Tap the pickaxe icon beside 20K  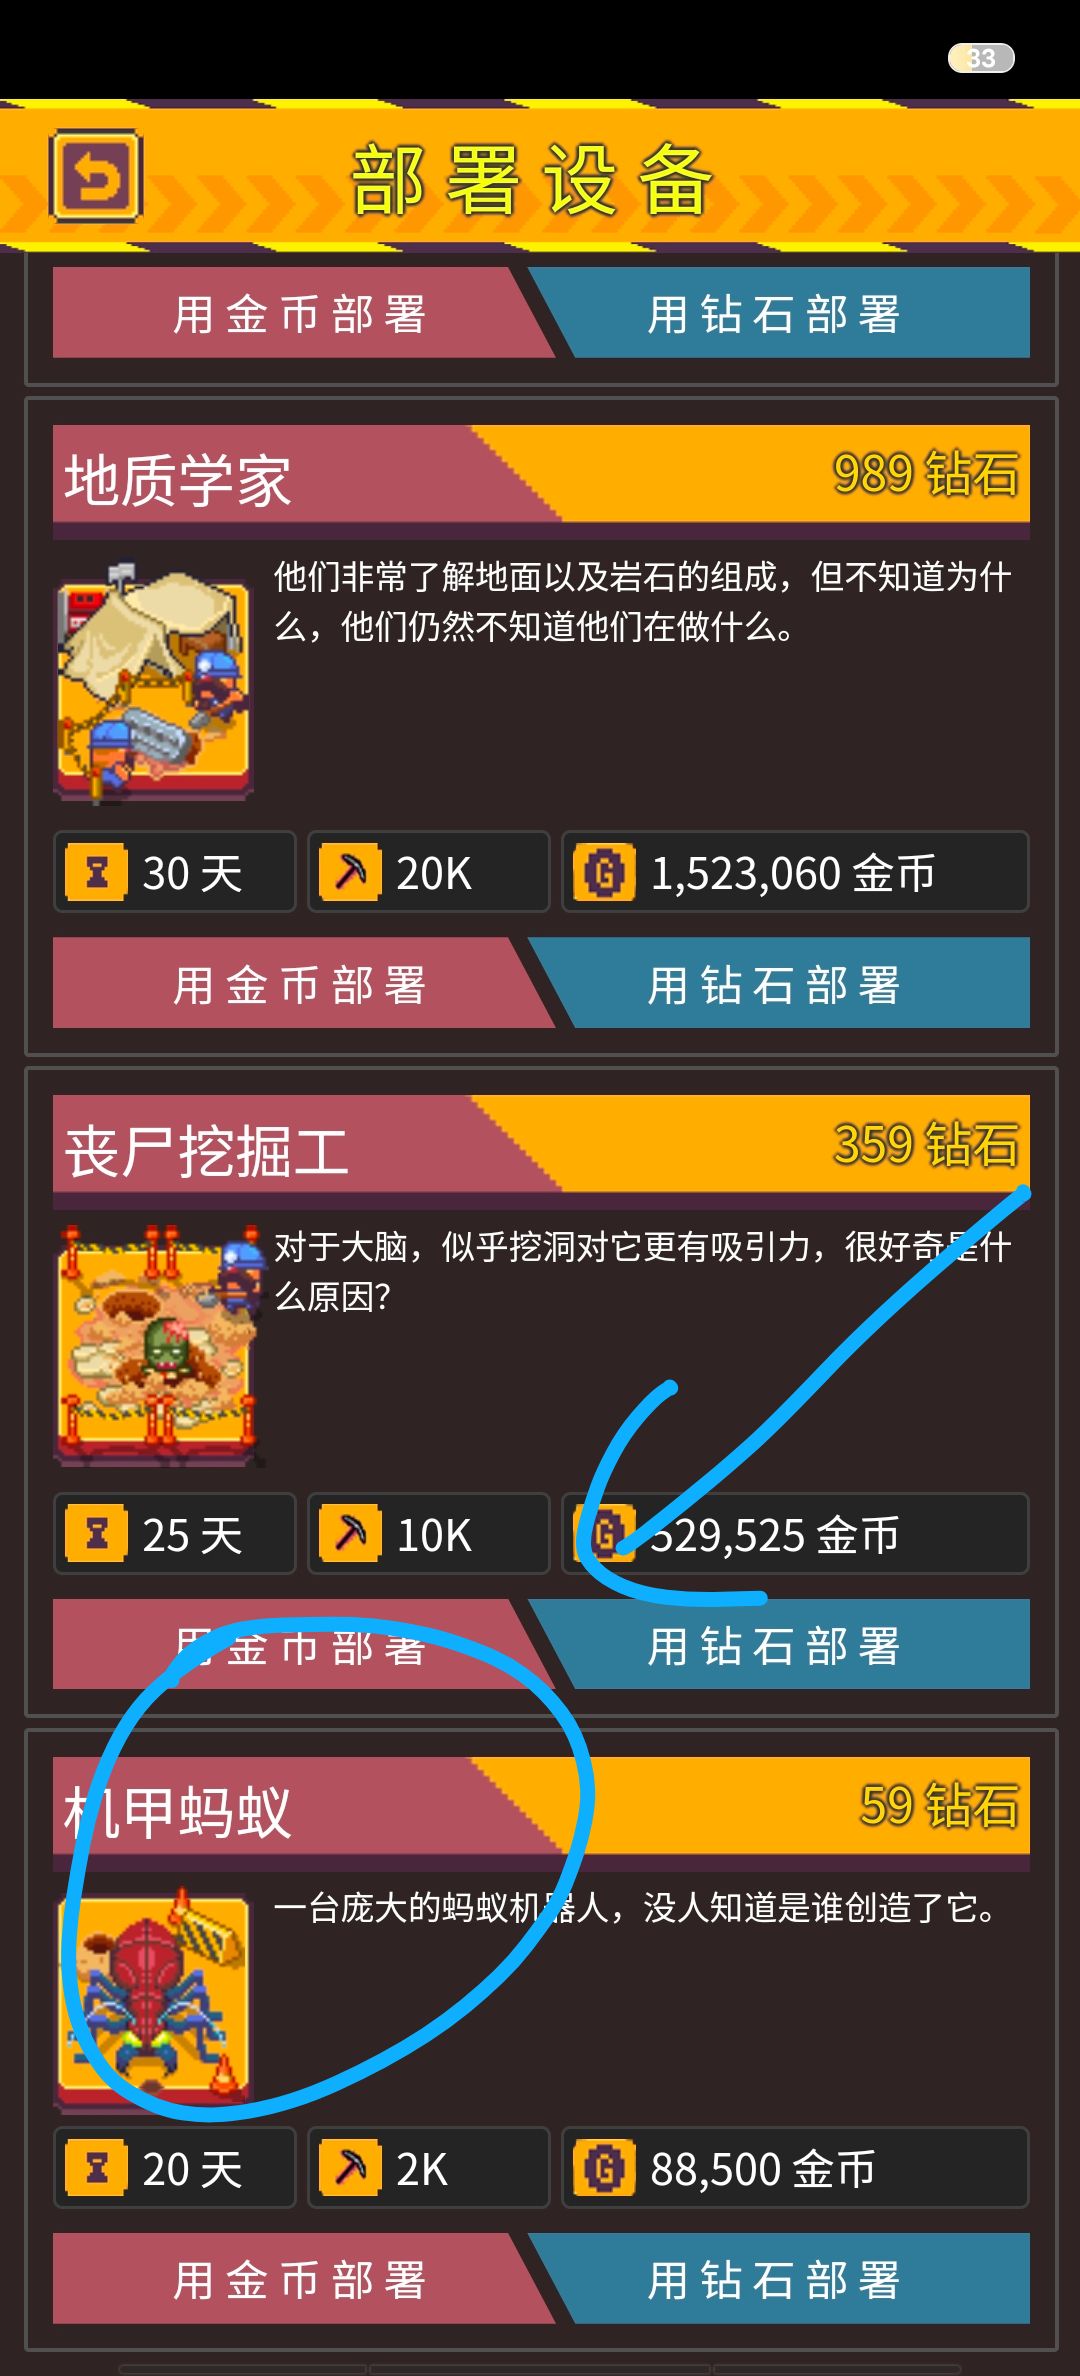pyautogui.click(x=350, y=872)
